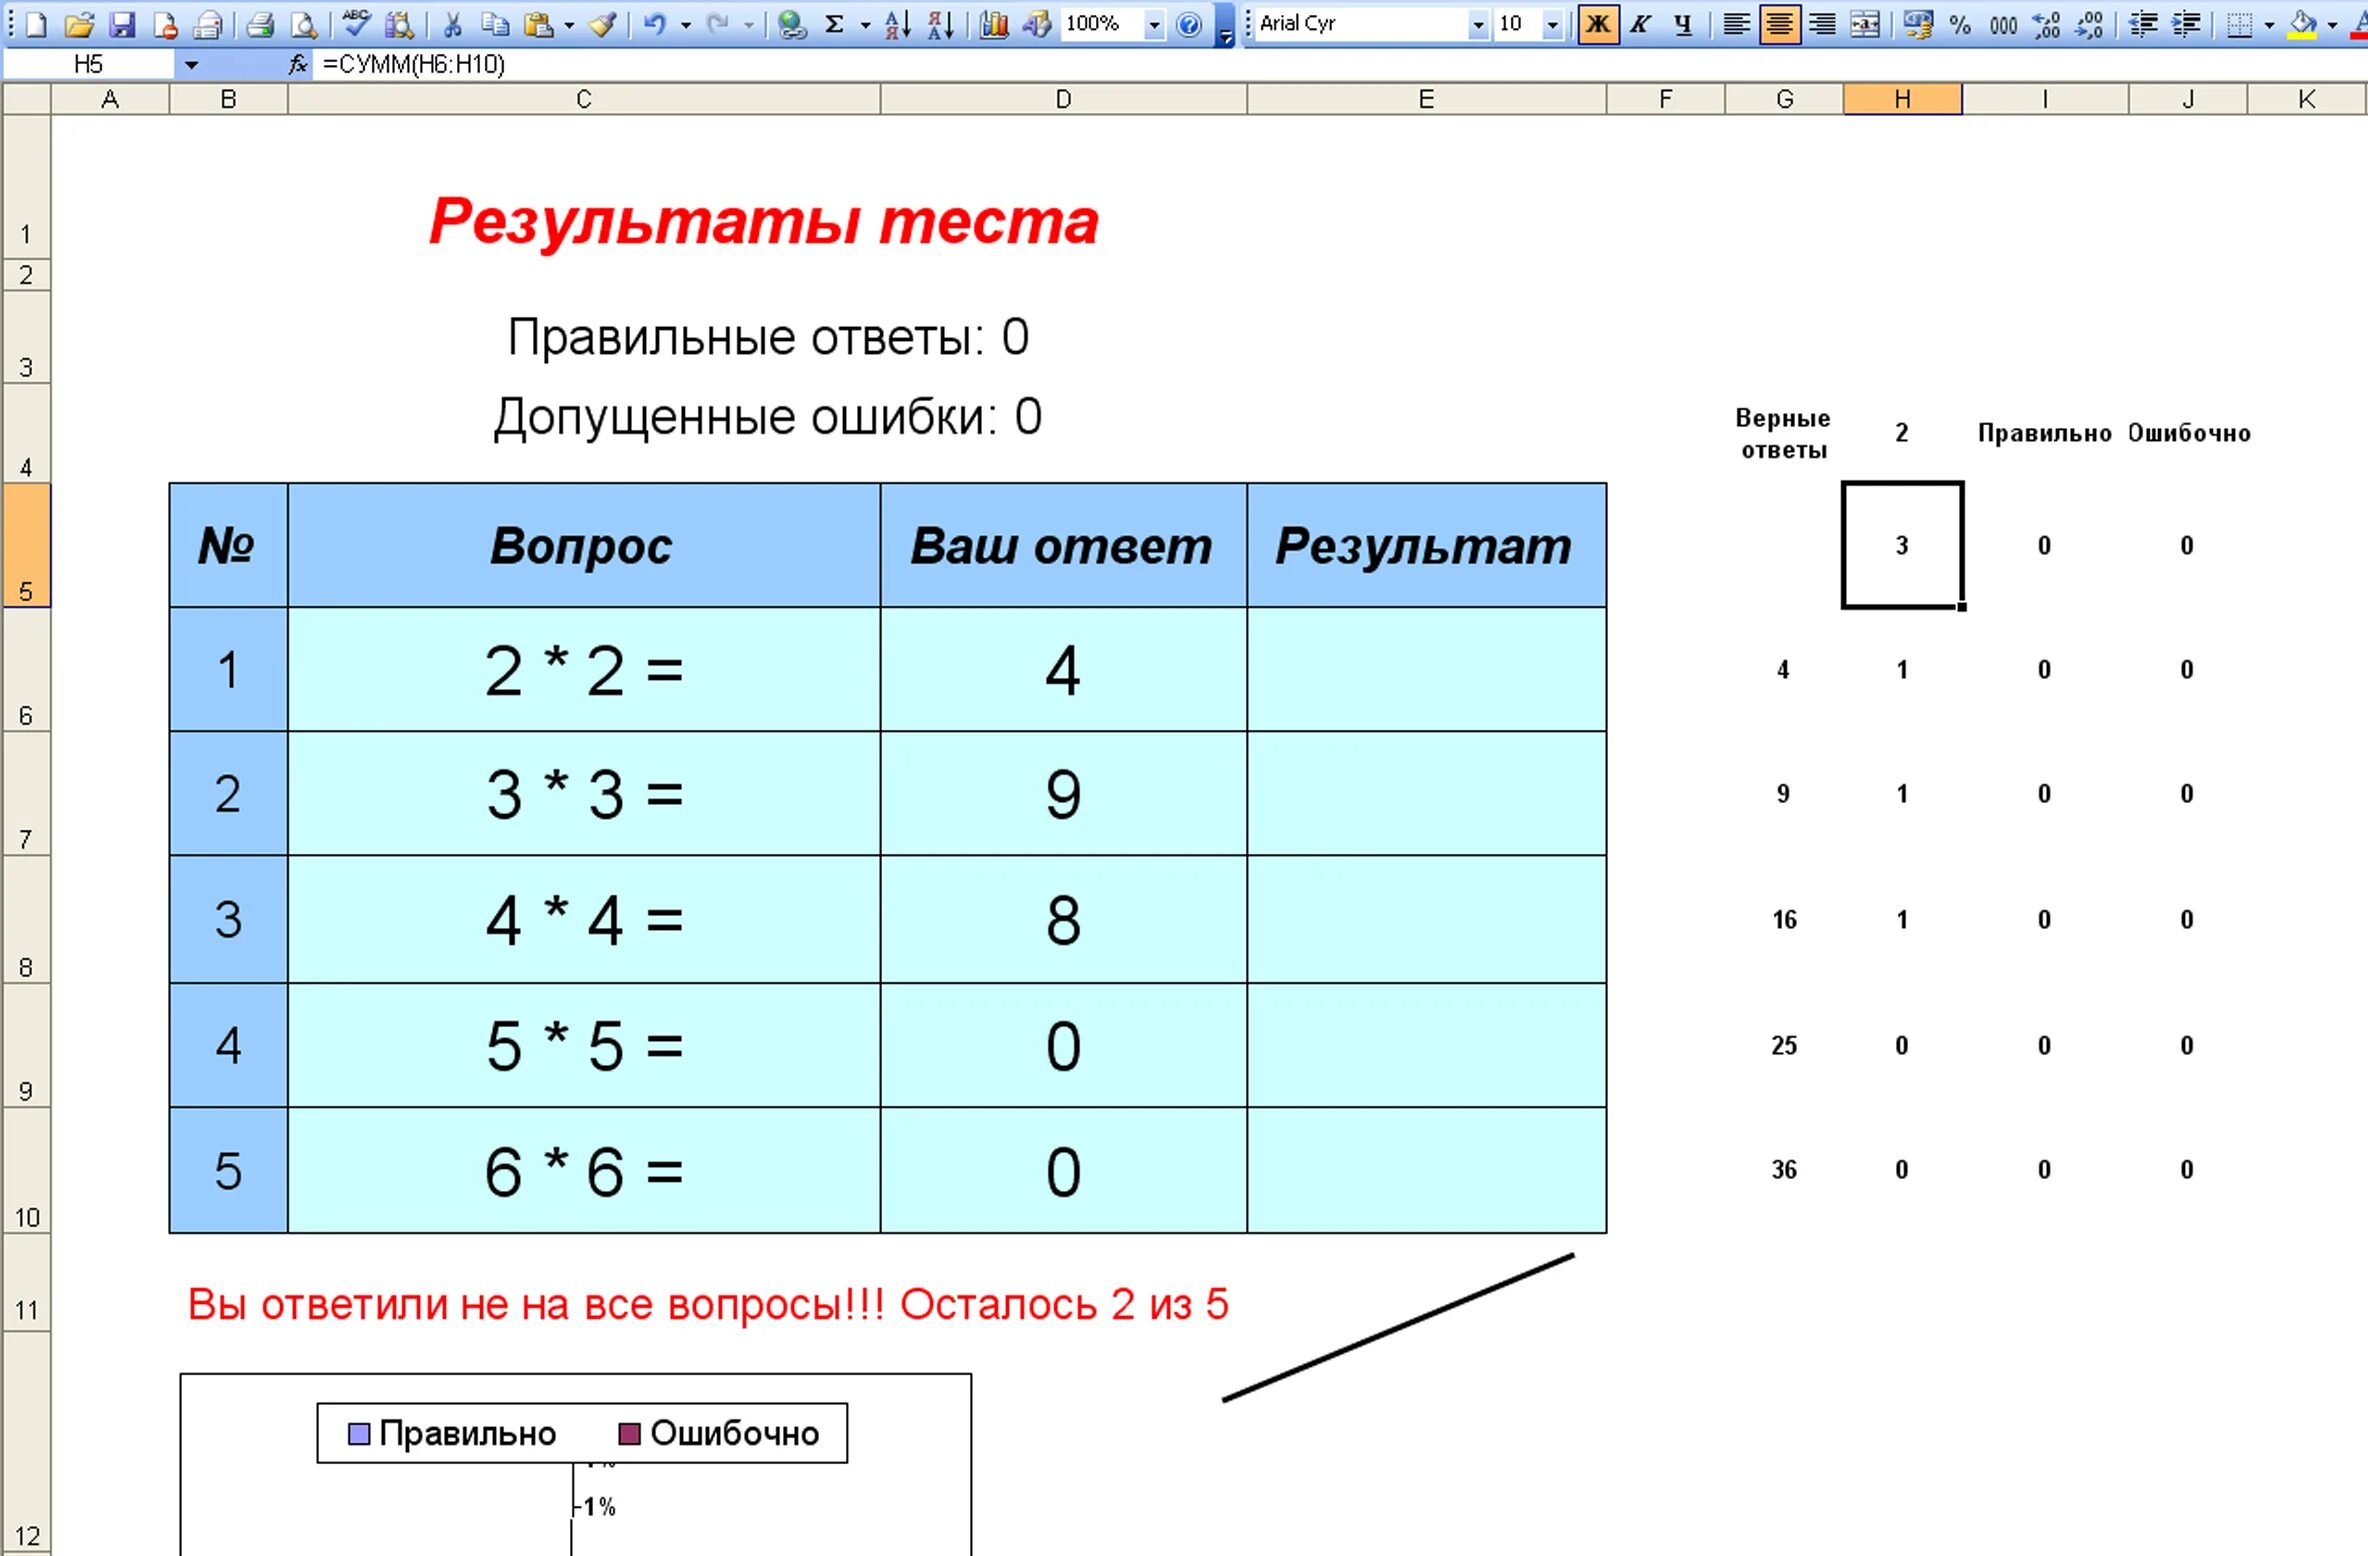Apply percent style button
The height and width of the screenshot is (1556, 2368).
[1960, 24]
